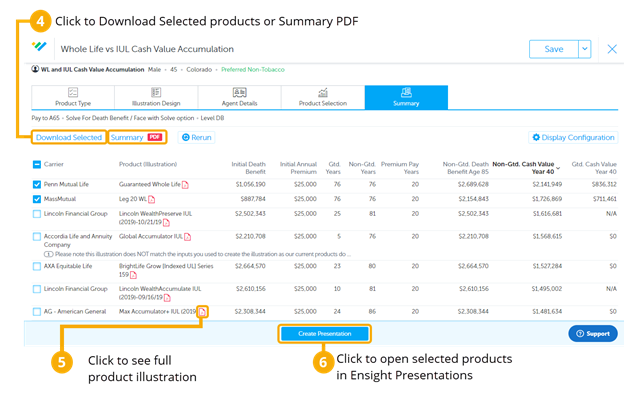Click the Save button
This screenshot has height=402, width=624.
(x=554, y=49)
